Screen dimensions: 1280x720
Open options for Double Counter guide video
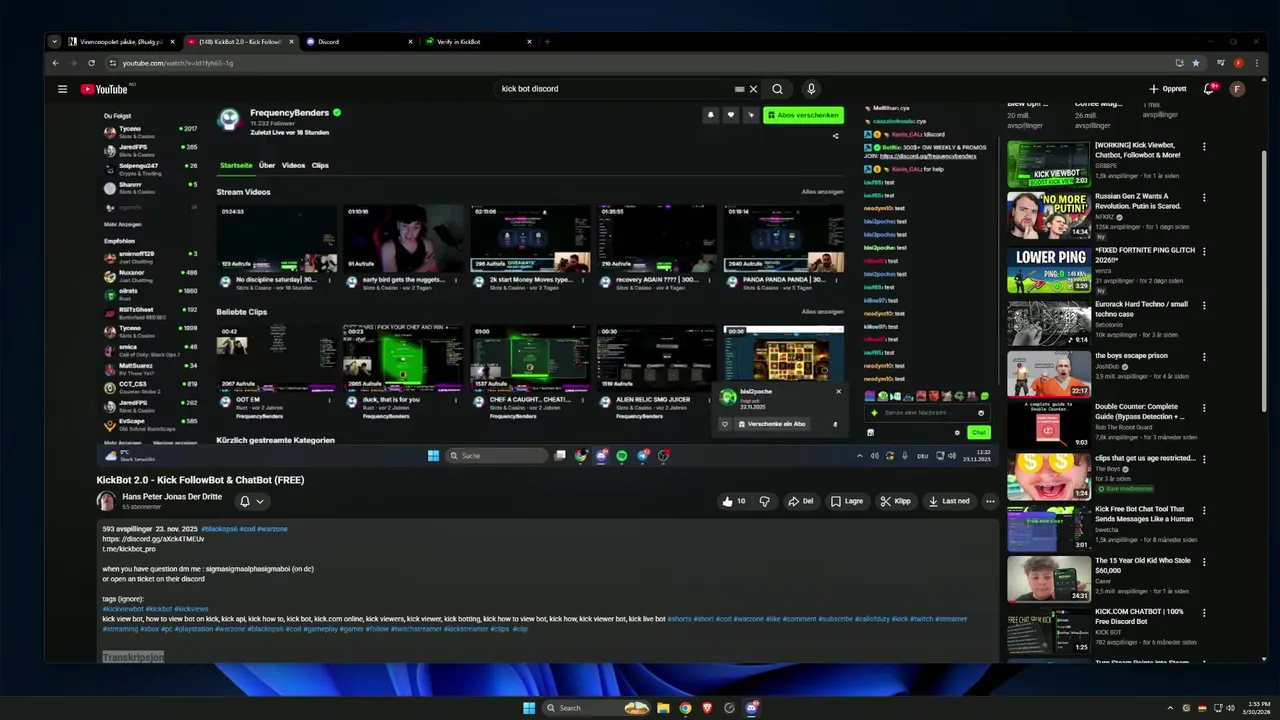(1204, 408)
